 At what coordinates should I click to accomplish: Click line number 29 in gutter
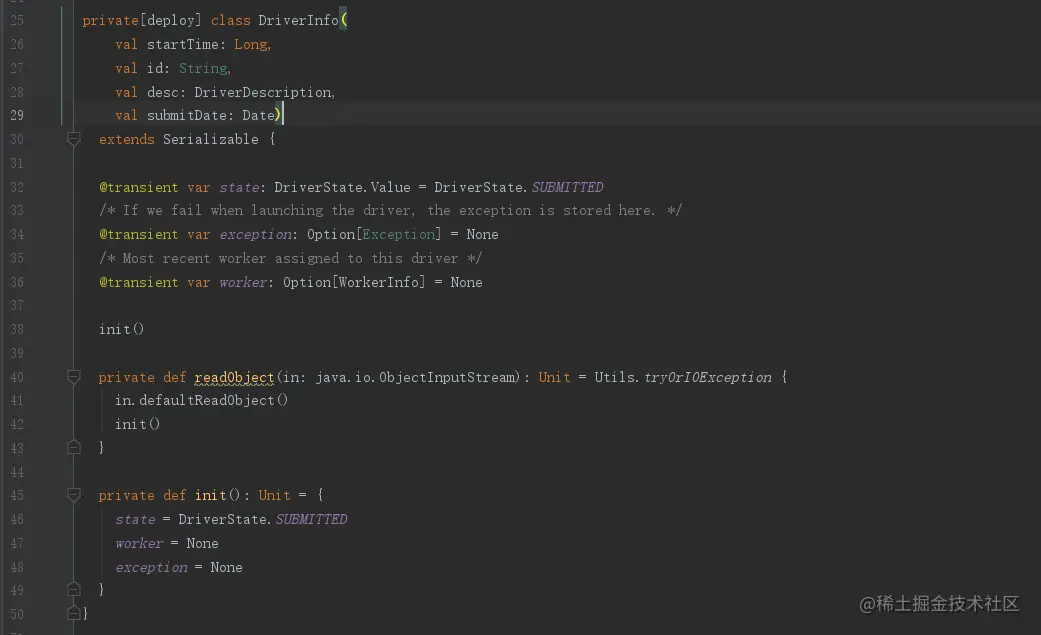tap(17, 116)
